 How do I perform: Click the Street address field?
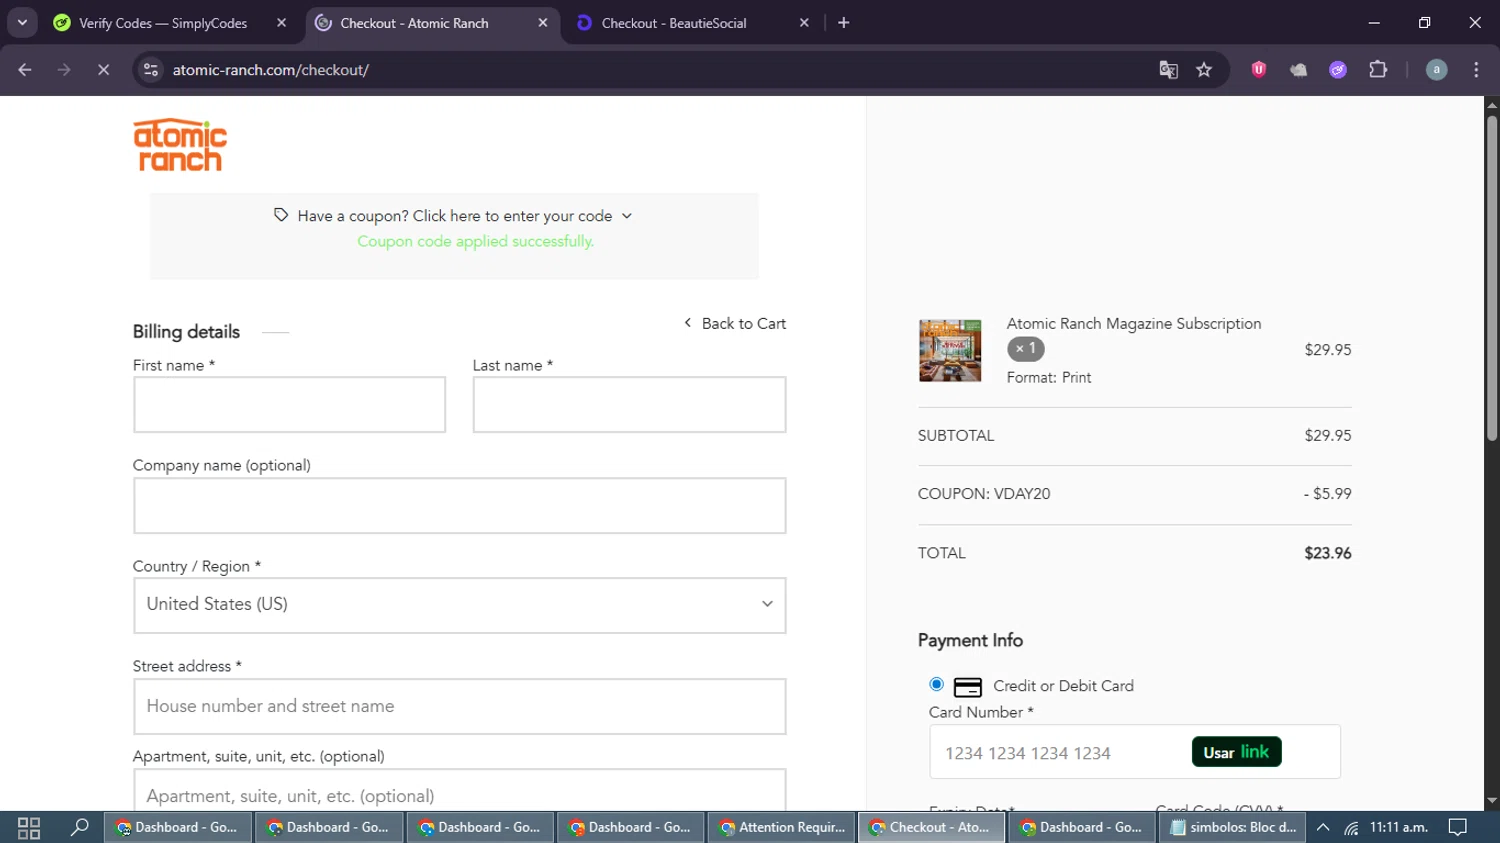tap(460, 707)
